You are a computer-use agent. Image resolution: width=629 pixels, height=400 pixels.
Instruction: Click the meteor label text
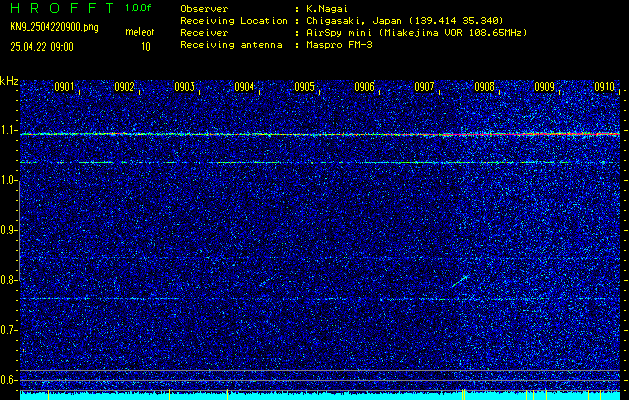140,32
